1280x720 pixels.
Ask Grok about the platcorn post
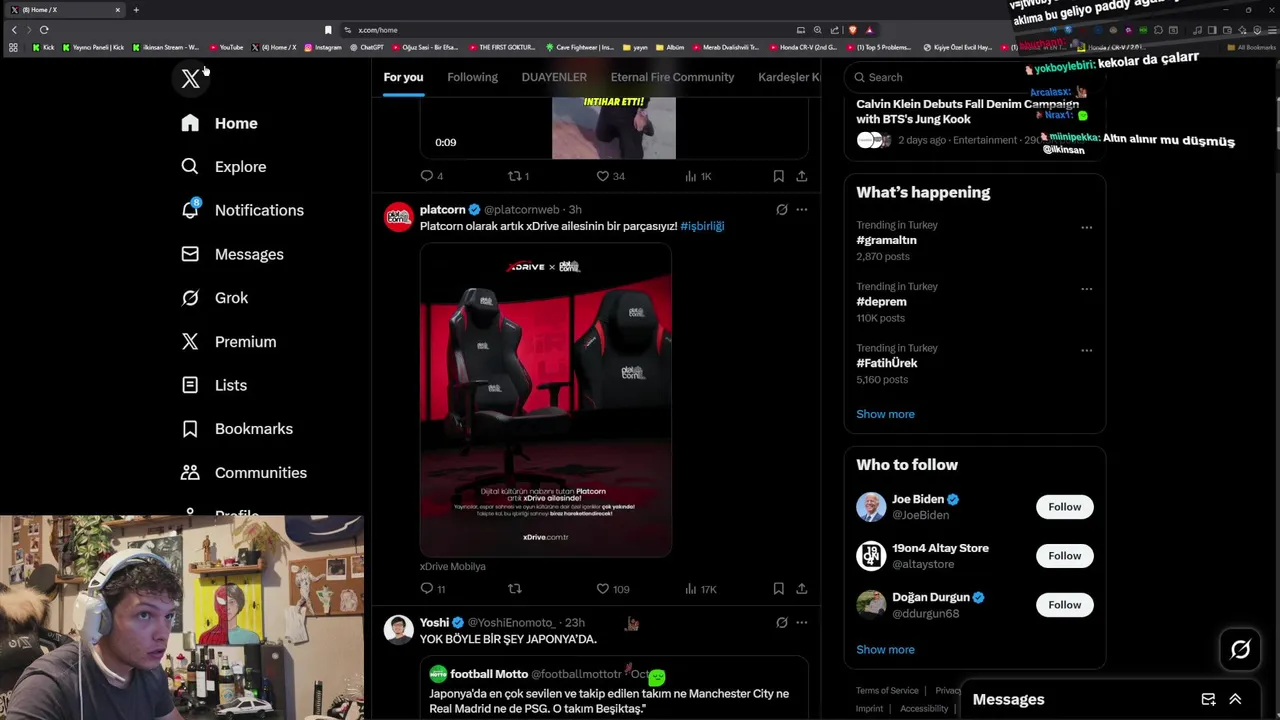pyautogui.click(x=782, y=210)
